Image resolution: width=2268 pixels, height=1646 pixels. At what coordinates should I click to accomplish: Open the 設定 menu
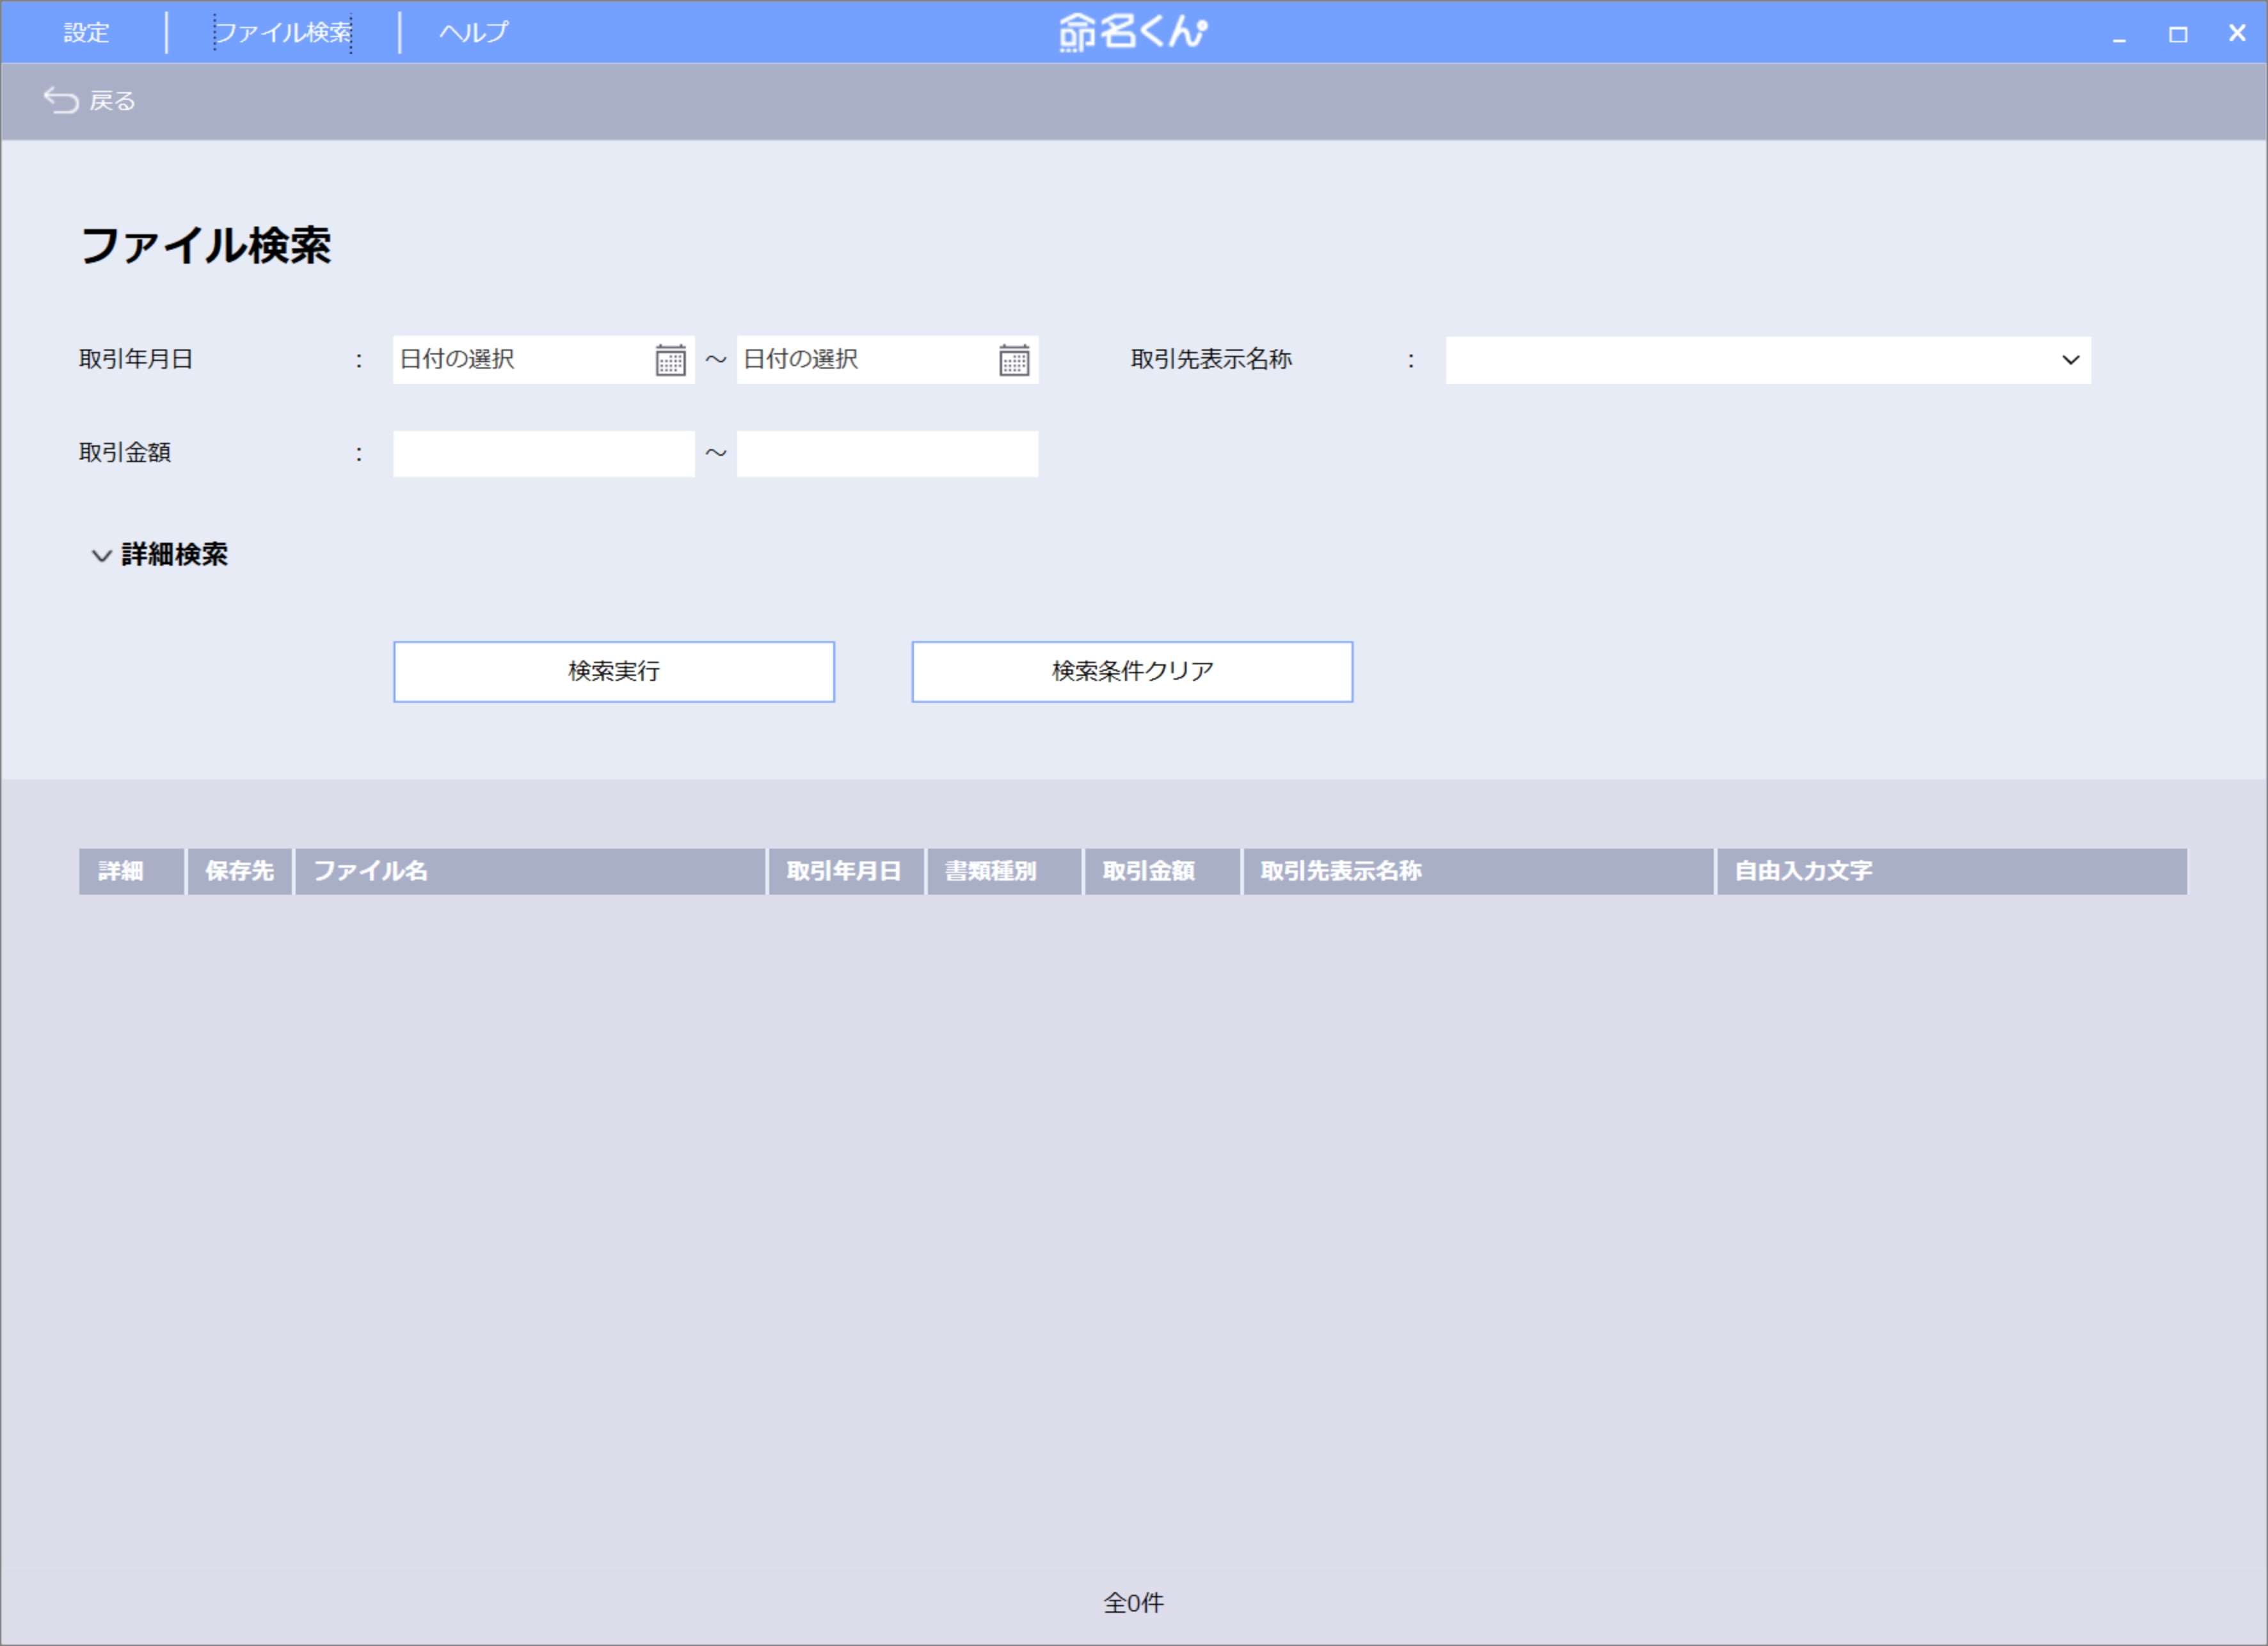tap(86, 32)
